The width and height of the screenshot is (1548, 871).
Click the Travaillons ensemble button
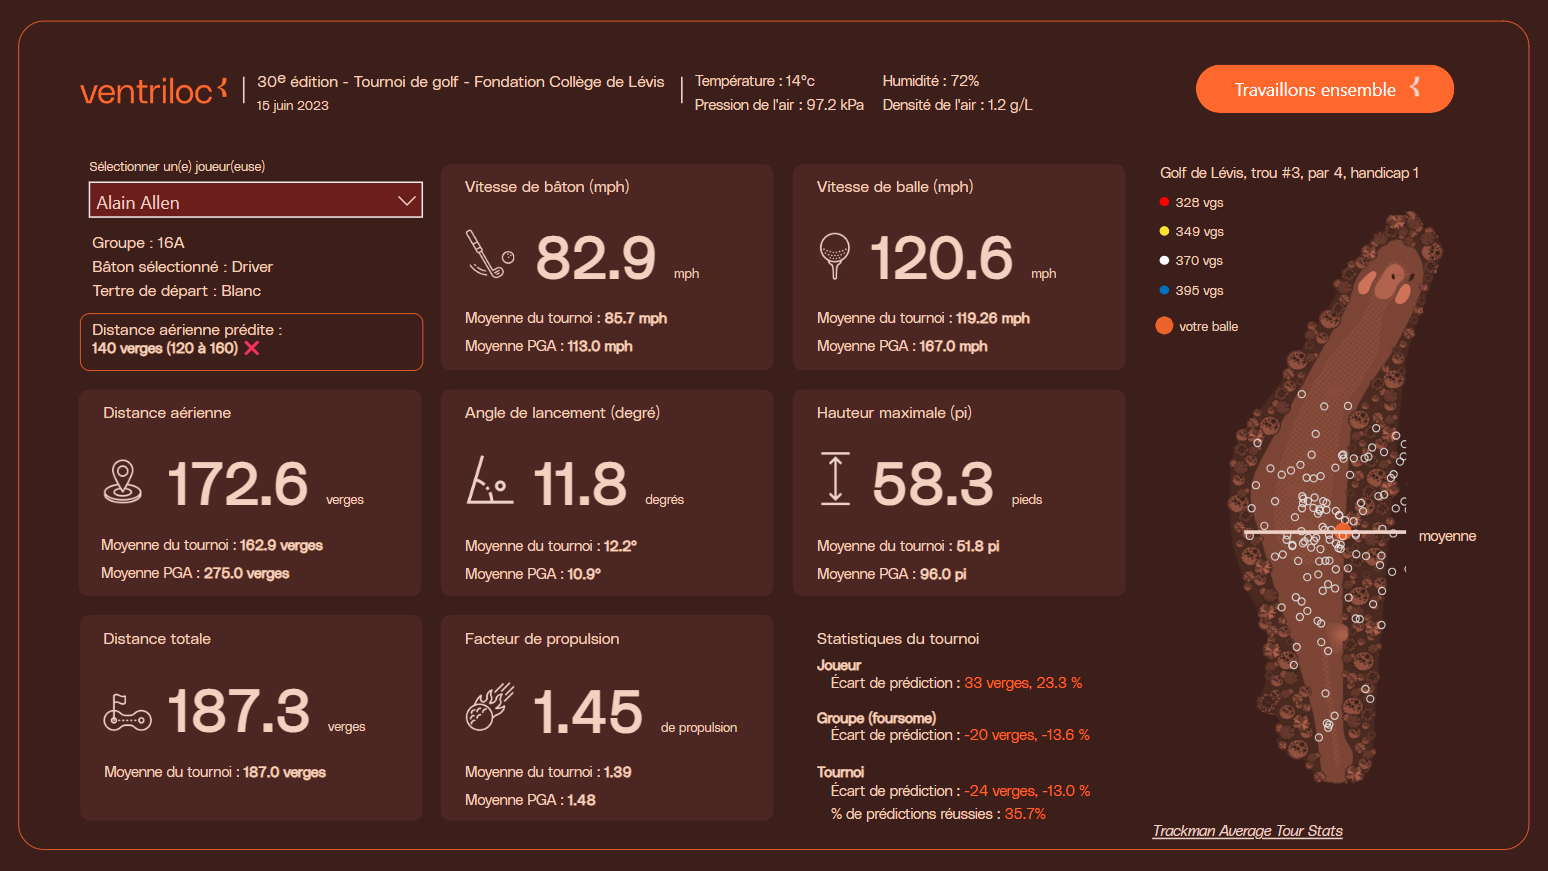tap(1324, 89)
